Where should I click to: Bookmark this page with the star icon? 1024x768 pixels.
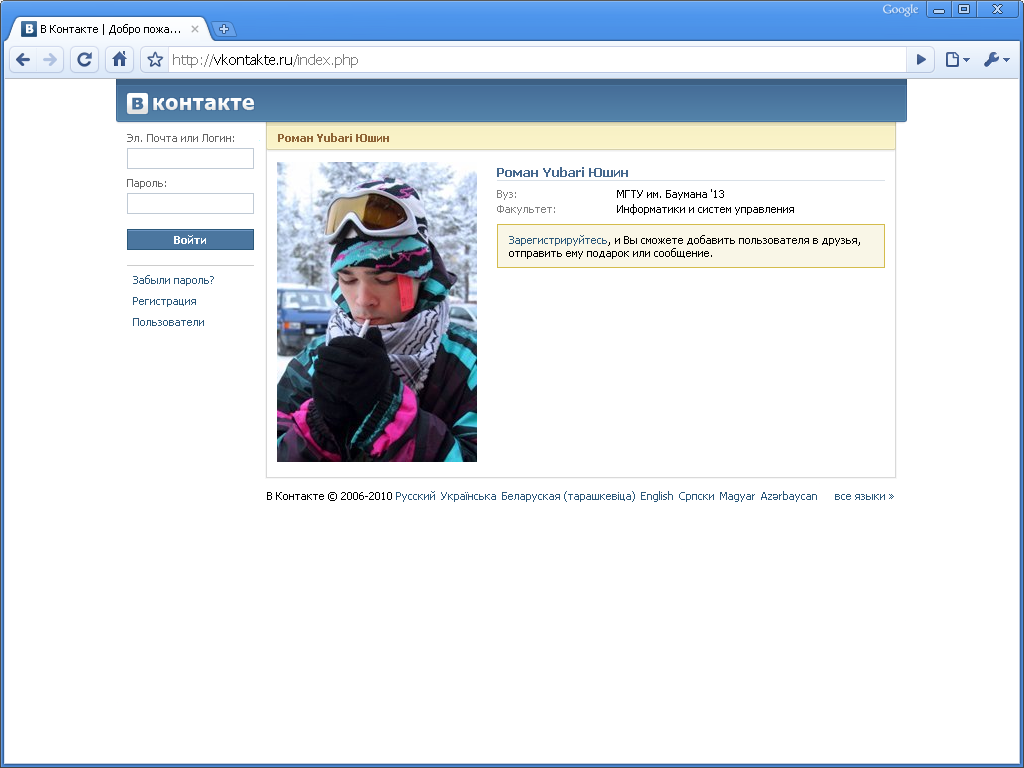coord(155,60)
